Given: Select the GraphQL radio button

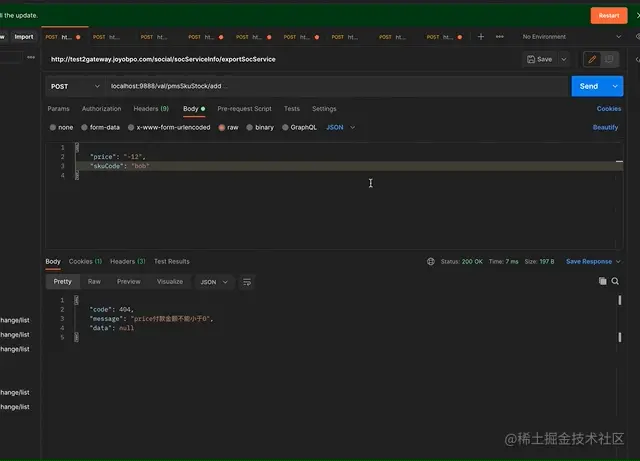Looking at the screenshot, I should pyautogui.click(x=285, y=127).
